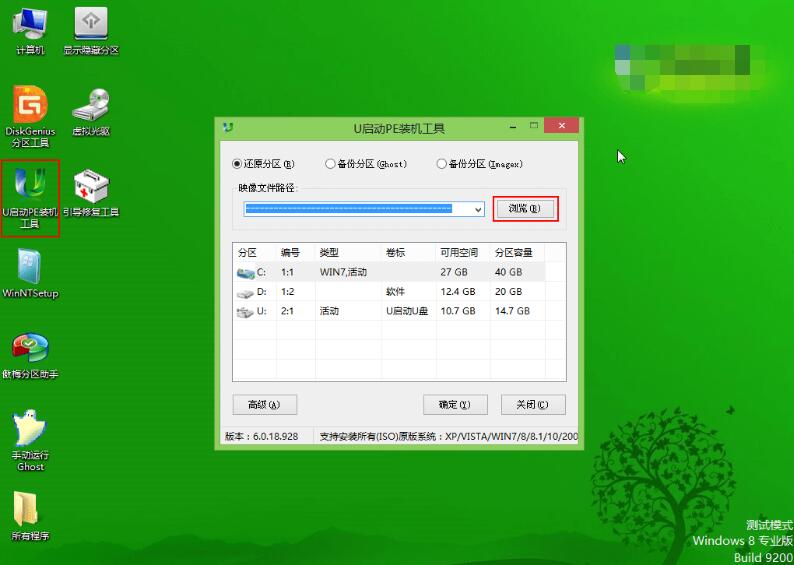Click the C: drive icon in partition list

click(246, 273)
